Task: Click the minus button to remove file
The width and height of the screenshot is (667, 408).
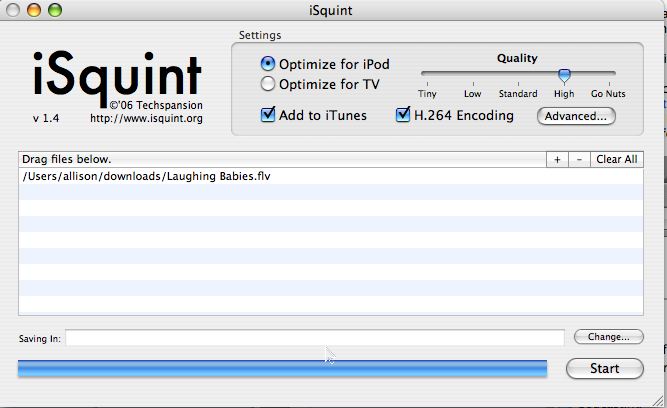Action: [x=579, y=159]
